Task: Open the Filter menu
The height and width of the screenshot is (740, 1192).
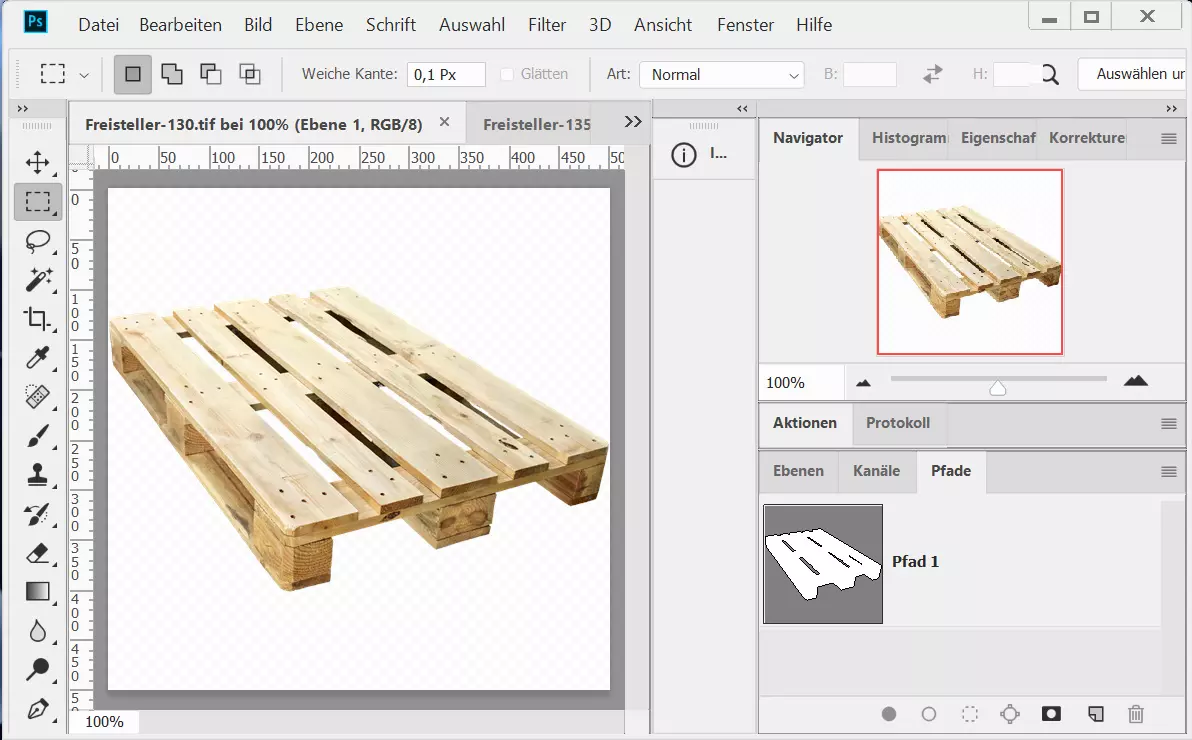Action: pos(546,24)
